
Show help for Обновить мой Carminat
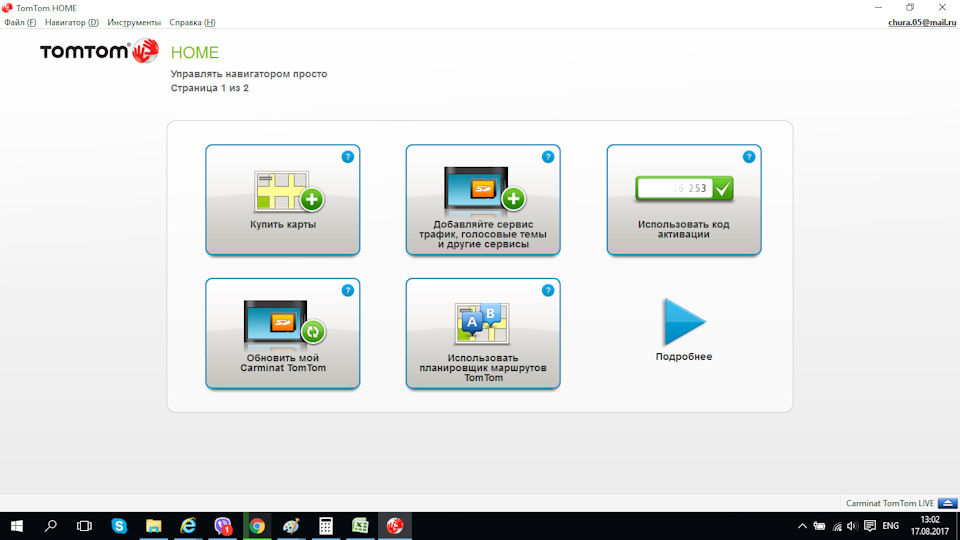click(347, 290)
